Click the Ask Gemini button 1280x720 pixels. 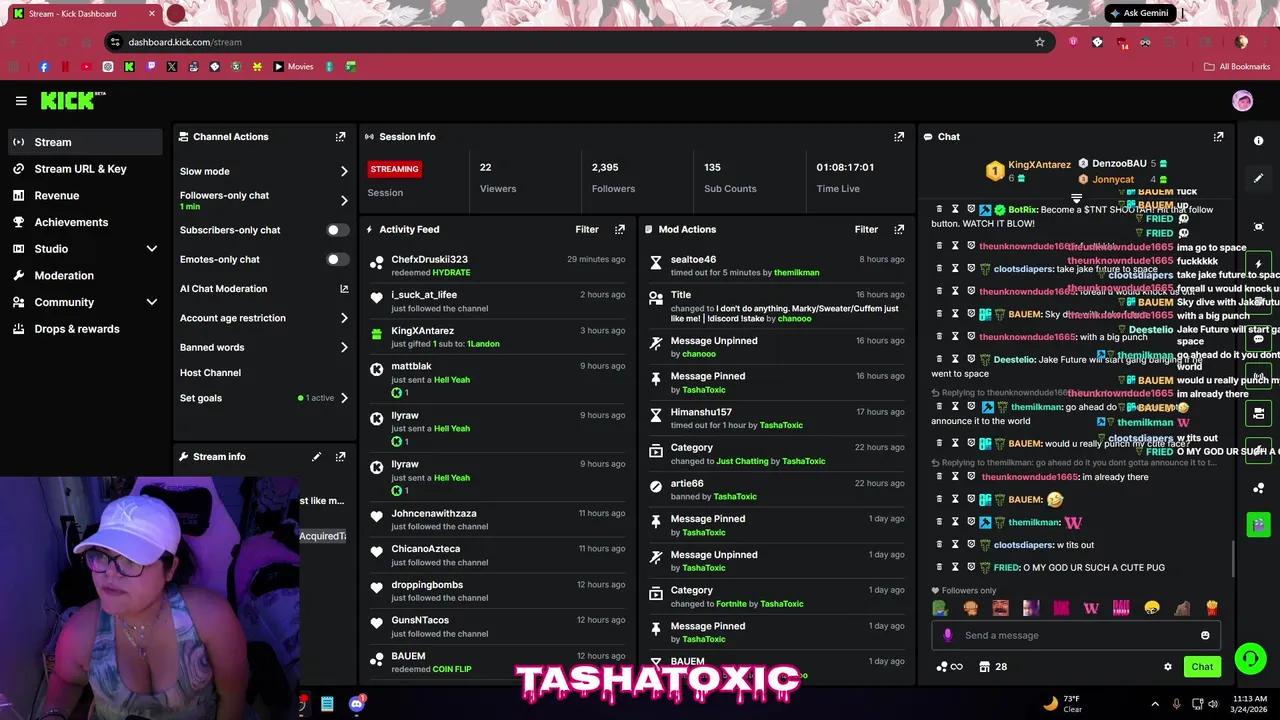1139,13
